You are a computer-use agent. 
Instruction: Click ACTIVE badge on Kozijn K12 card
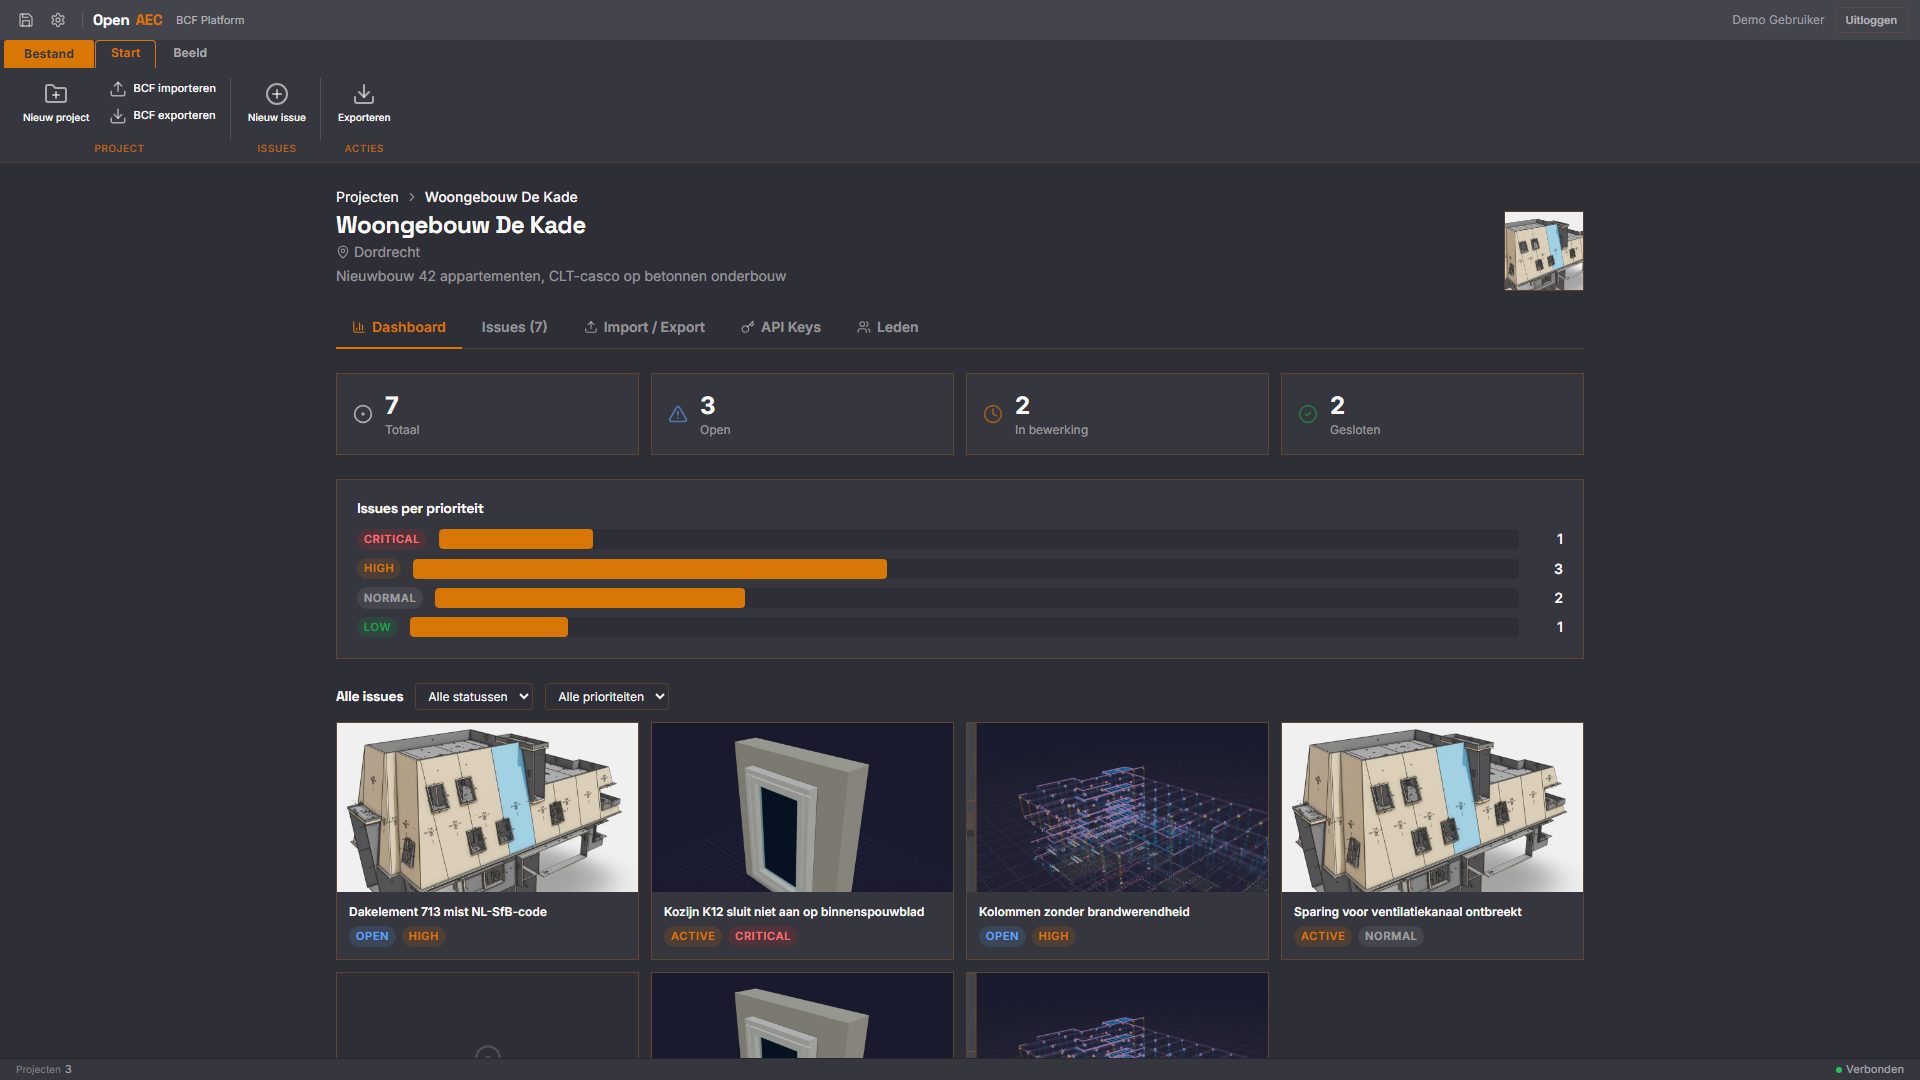coord(693,937)
